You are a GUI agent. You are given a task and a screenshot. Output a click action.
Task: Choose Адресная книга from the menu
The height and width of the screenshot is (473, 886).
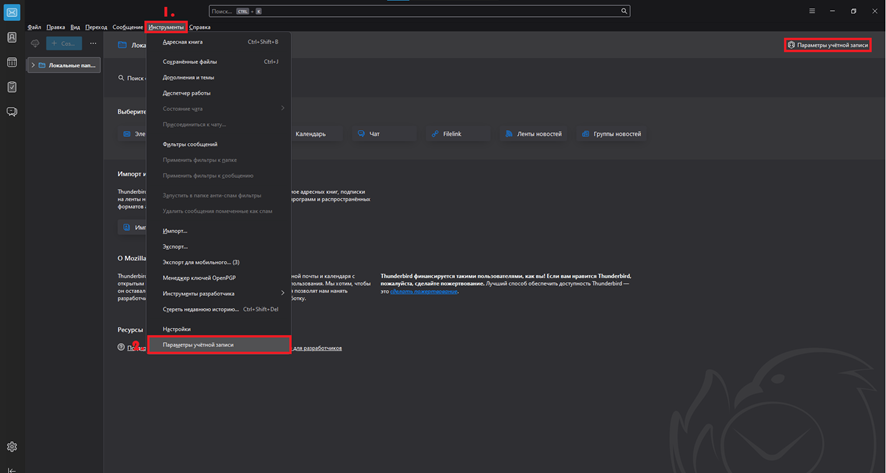click(x=219, y=42)
